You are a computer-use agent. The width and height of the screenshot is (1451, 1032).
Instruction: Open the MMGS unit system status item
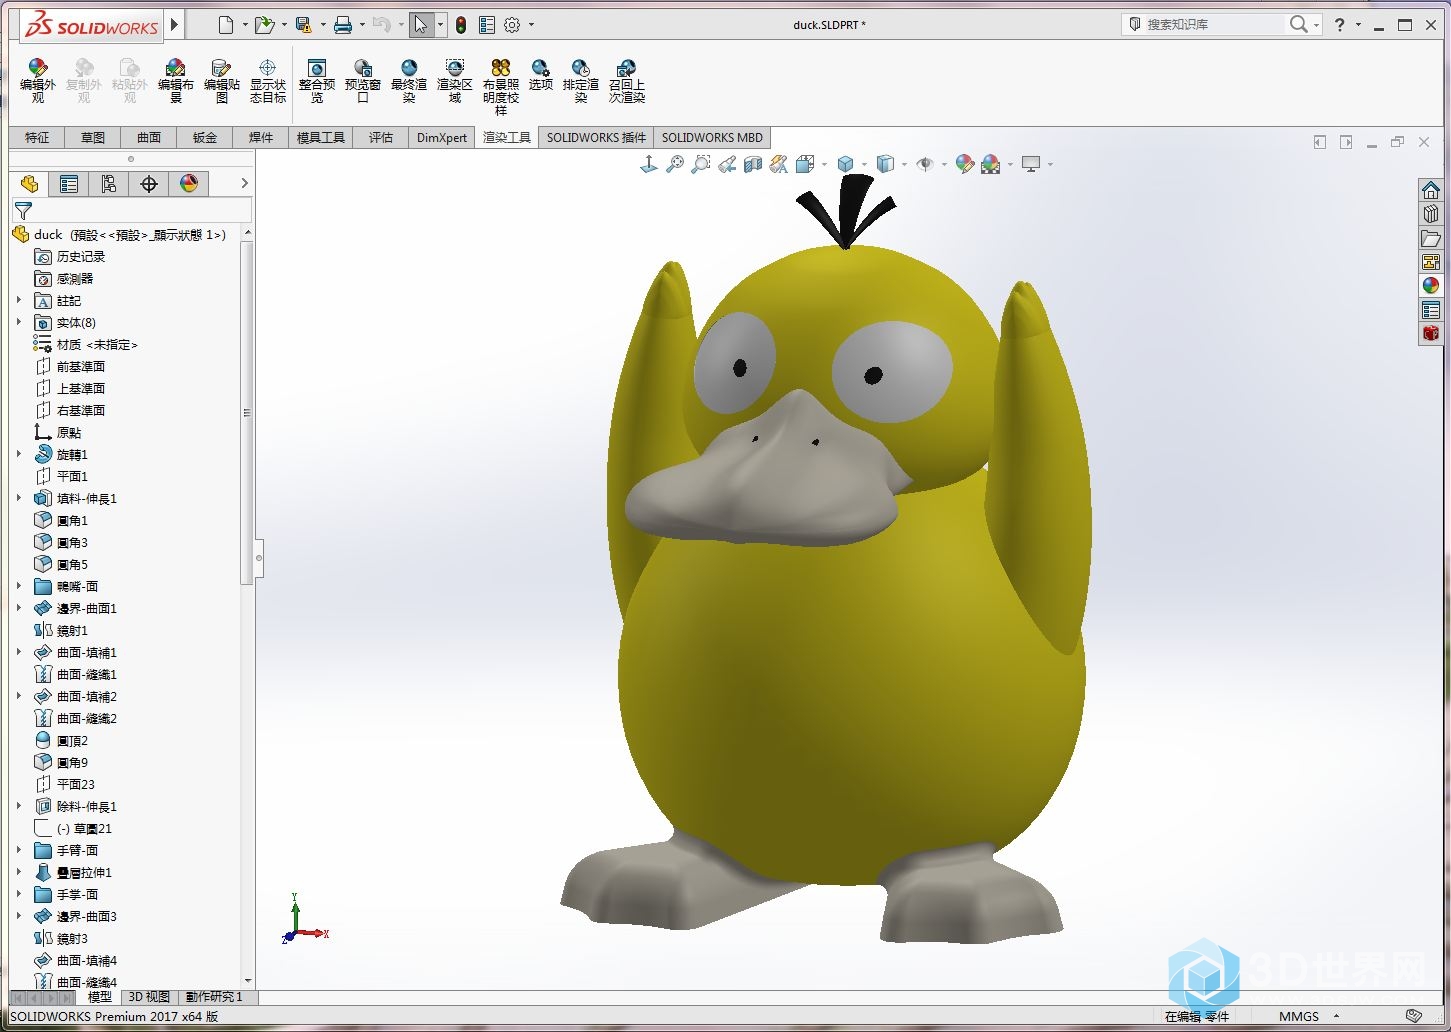[x=1299, y=1016]
